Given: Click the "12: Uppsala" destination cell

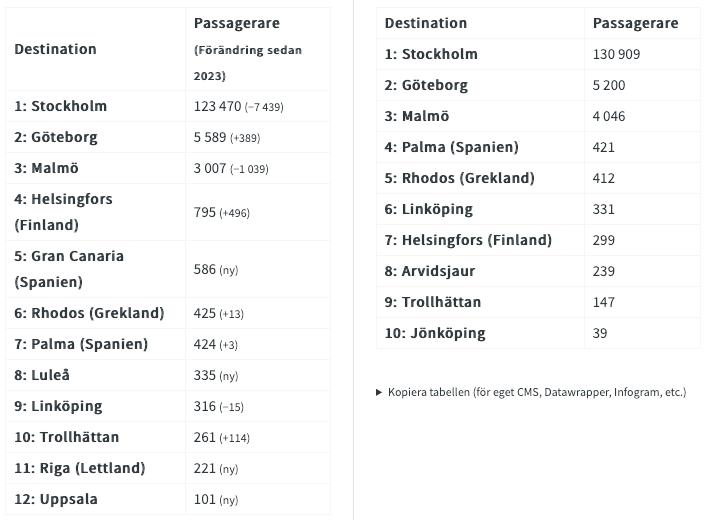Looking at the screenshot, I should coord(56,499).
